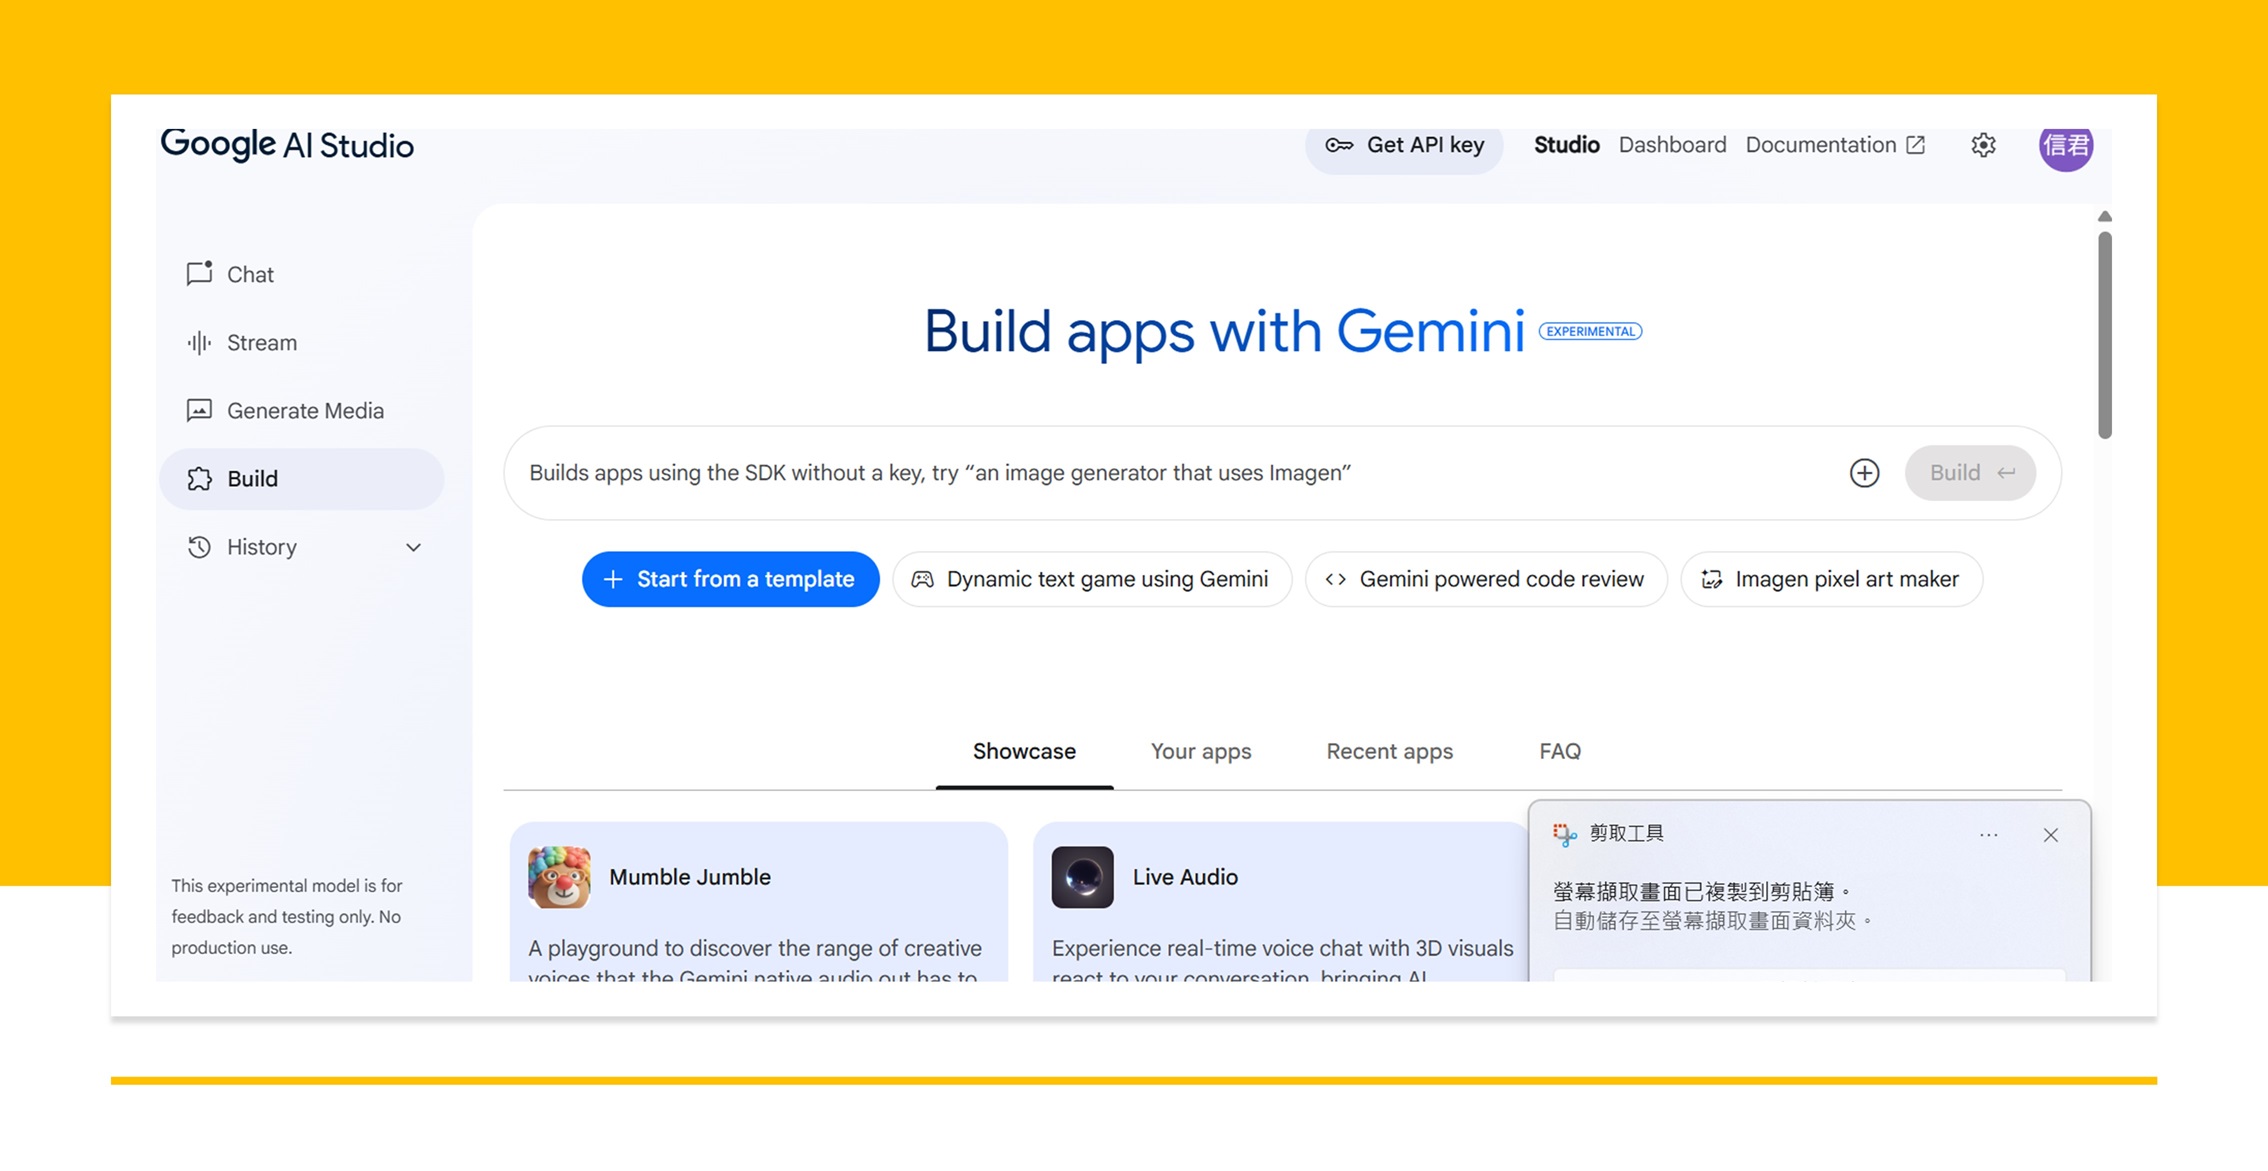Click the EXPERIMENTAL badge

(1590, 331)
